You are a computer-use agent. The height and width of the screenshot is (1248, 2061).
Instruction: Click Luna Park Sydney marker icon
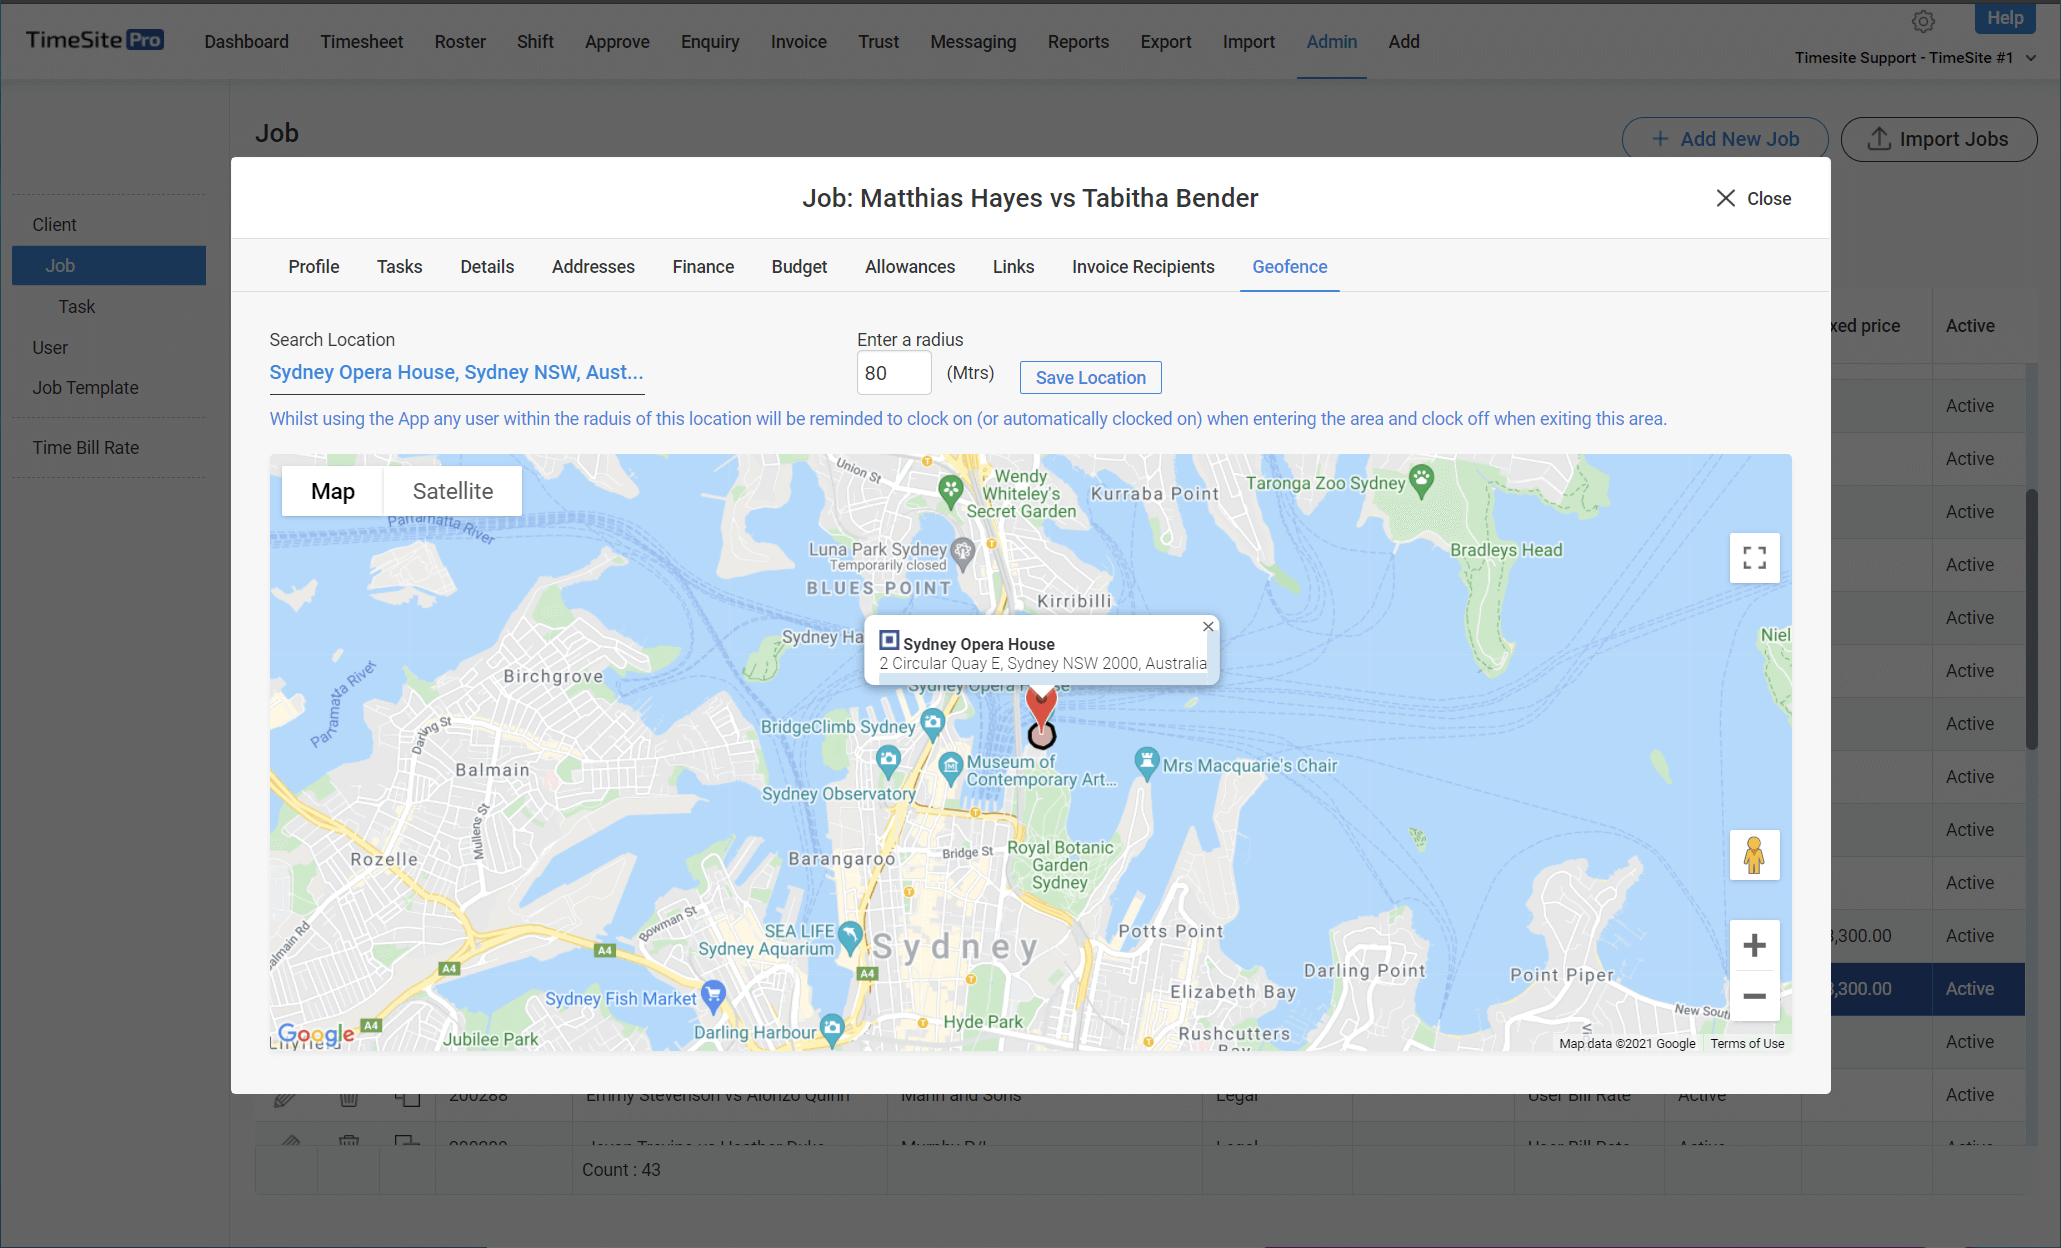(x=962, y=552)
